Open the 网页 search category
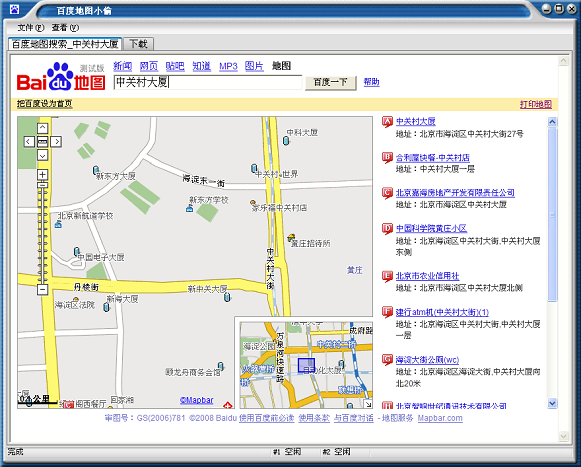581x467 pixels. pyautogui.click(x=149, y=66)
